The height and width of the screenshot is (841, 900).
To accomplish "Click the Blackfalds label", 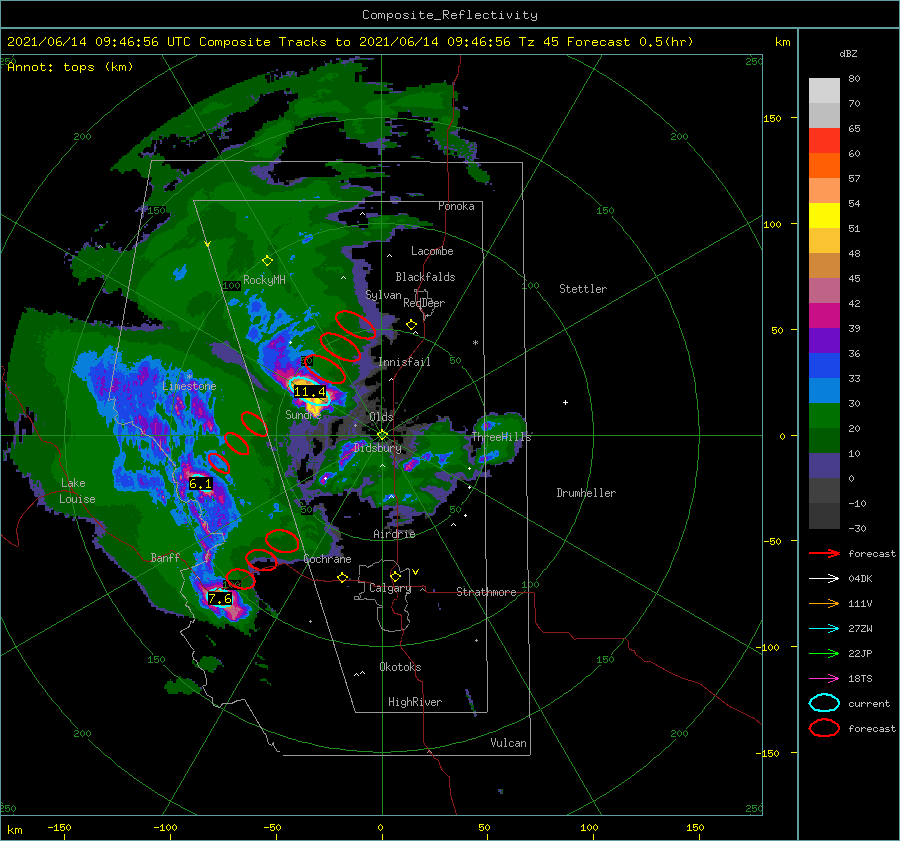I will [425, 277].
